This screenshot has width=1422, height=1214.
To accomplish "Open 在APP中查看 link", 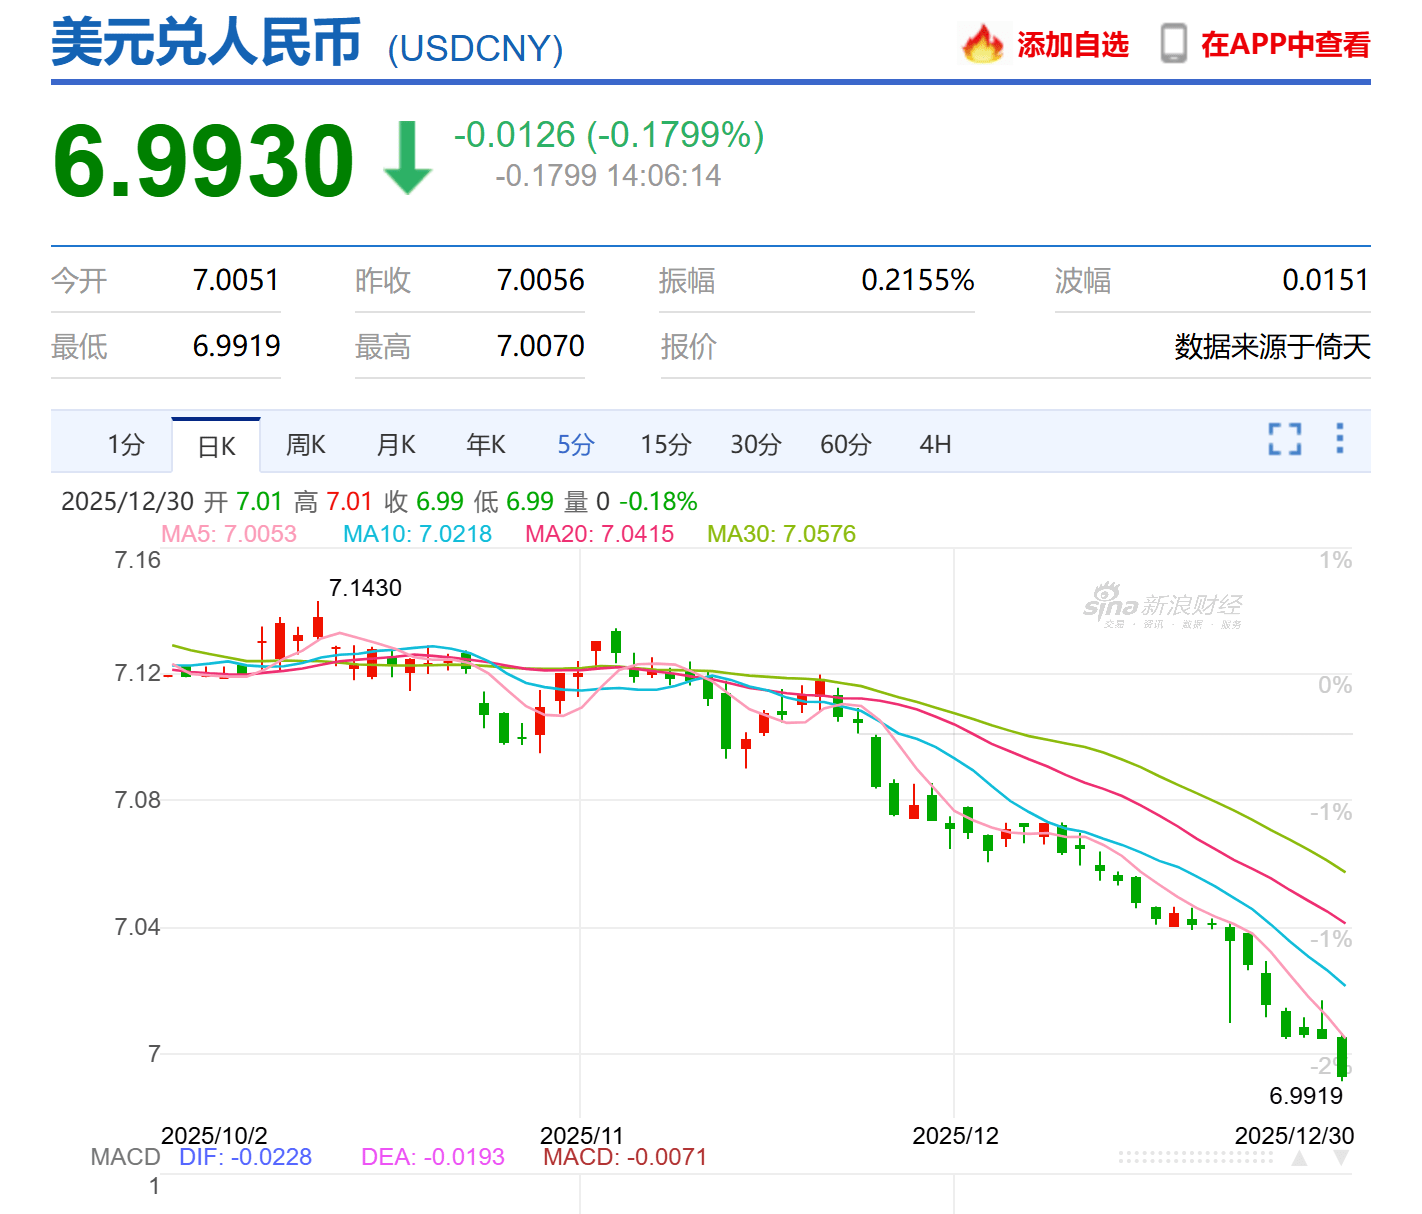I will click(x=1285, y=44).
